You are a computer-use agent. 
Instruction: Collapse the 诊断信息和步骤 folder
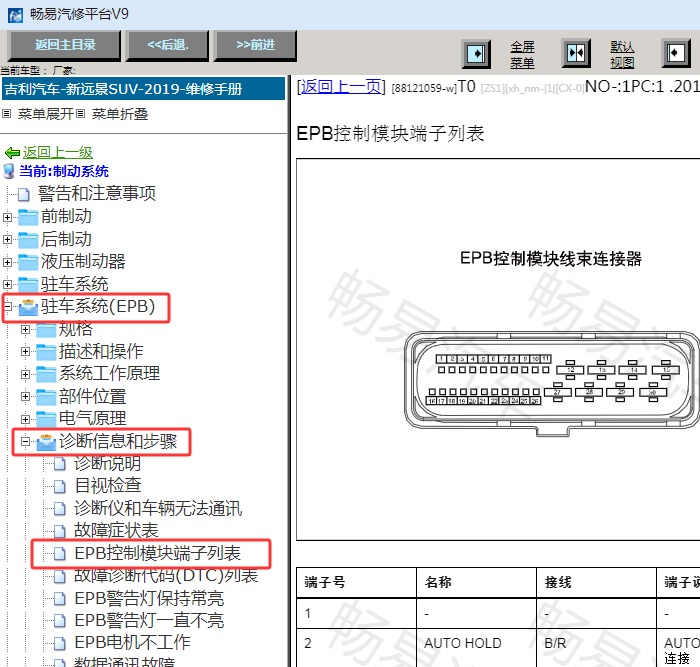(25, 442)
